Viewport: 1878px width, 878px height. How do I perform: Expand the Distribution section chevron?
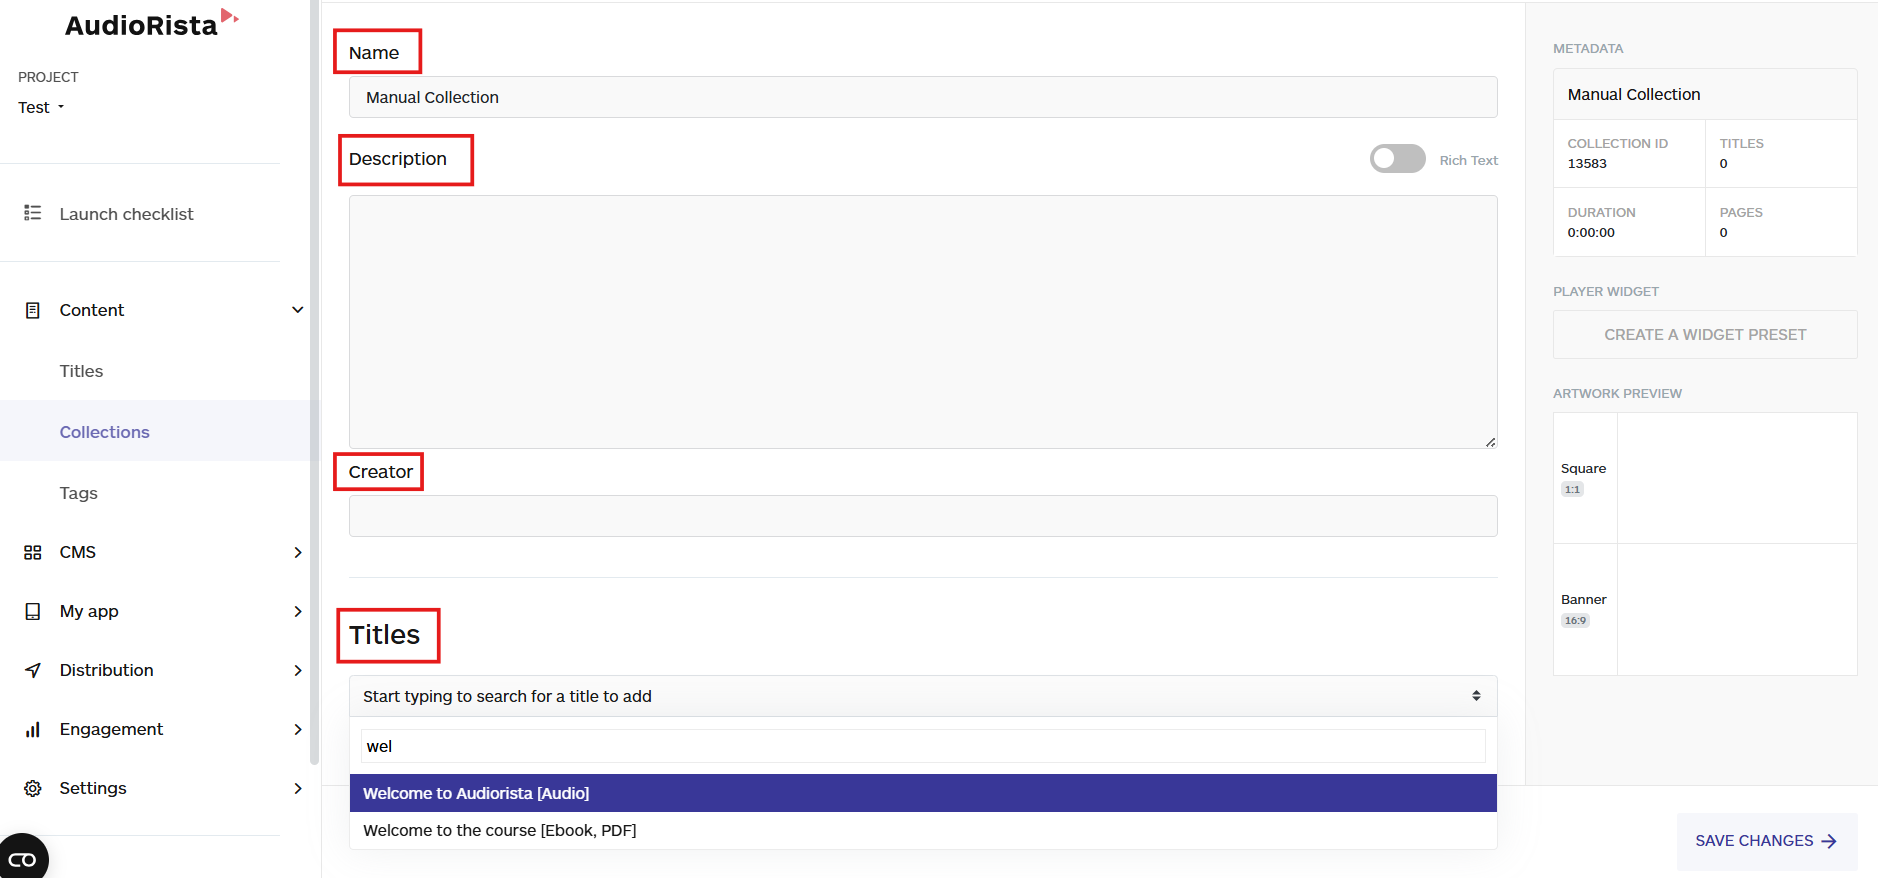pyautogui.click(x=297, y=670)
